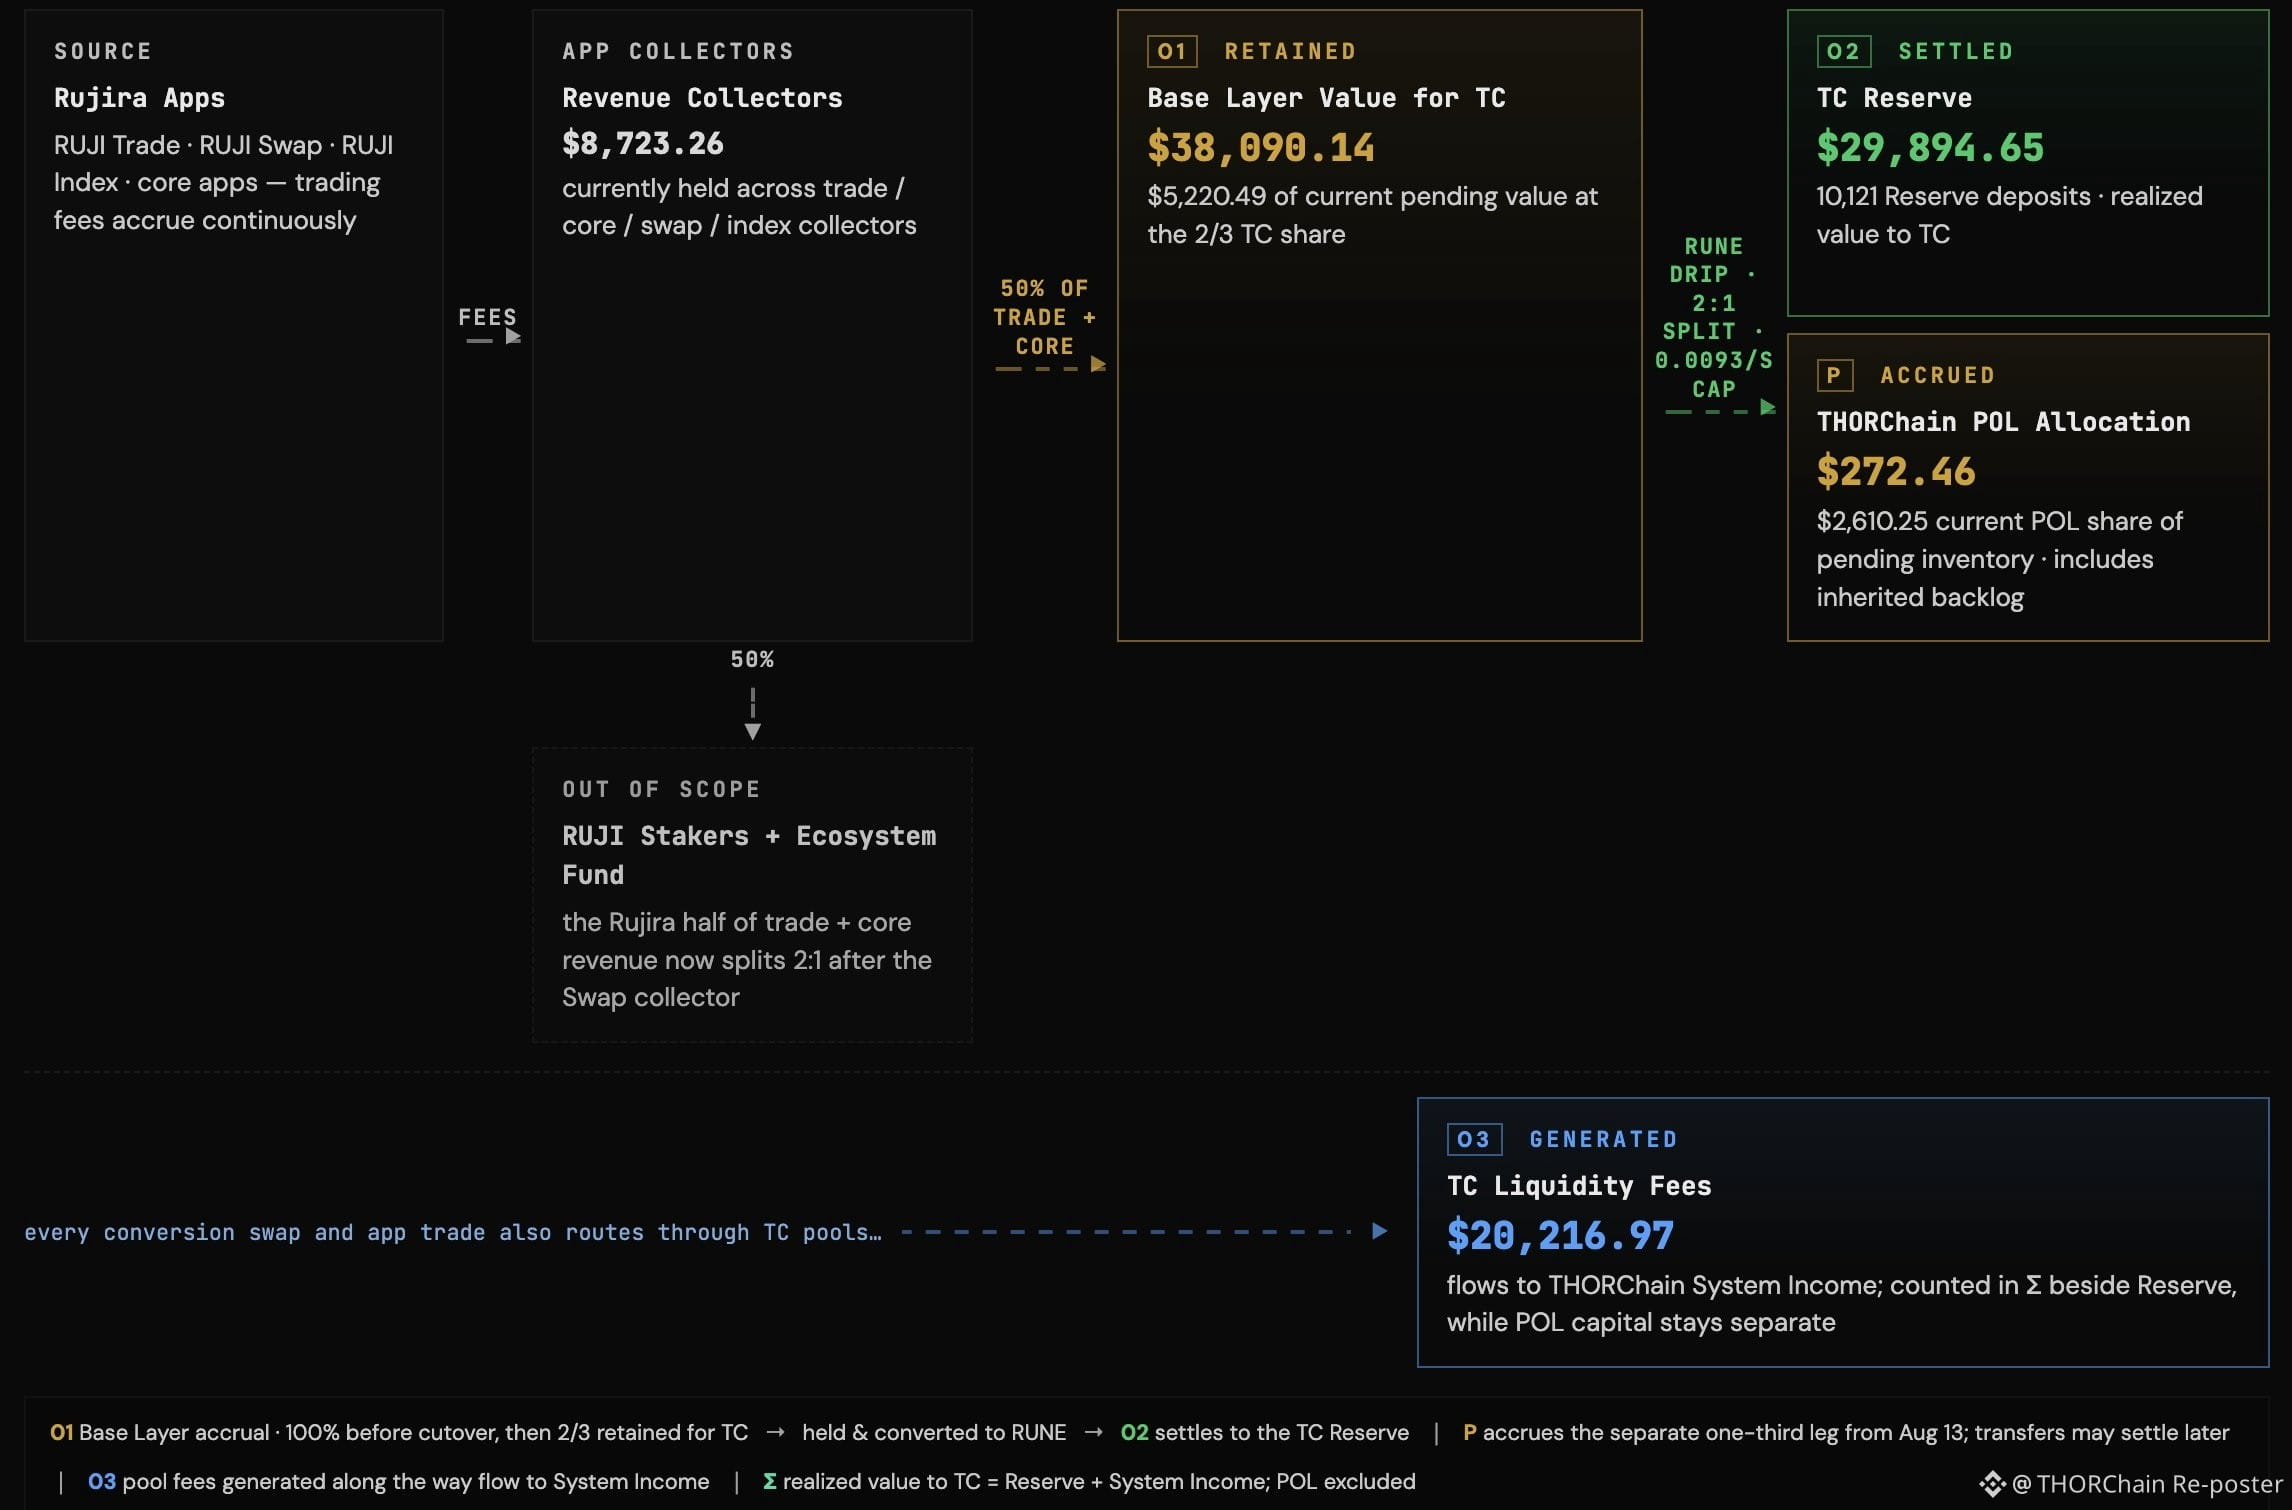The width and height of the screenshot is (2292, 1510).
Task: Click the 03 badge beside GENERATED
Action: [1473, 1139]
